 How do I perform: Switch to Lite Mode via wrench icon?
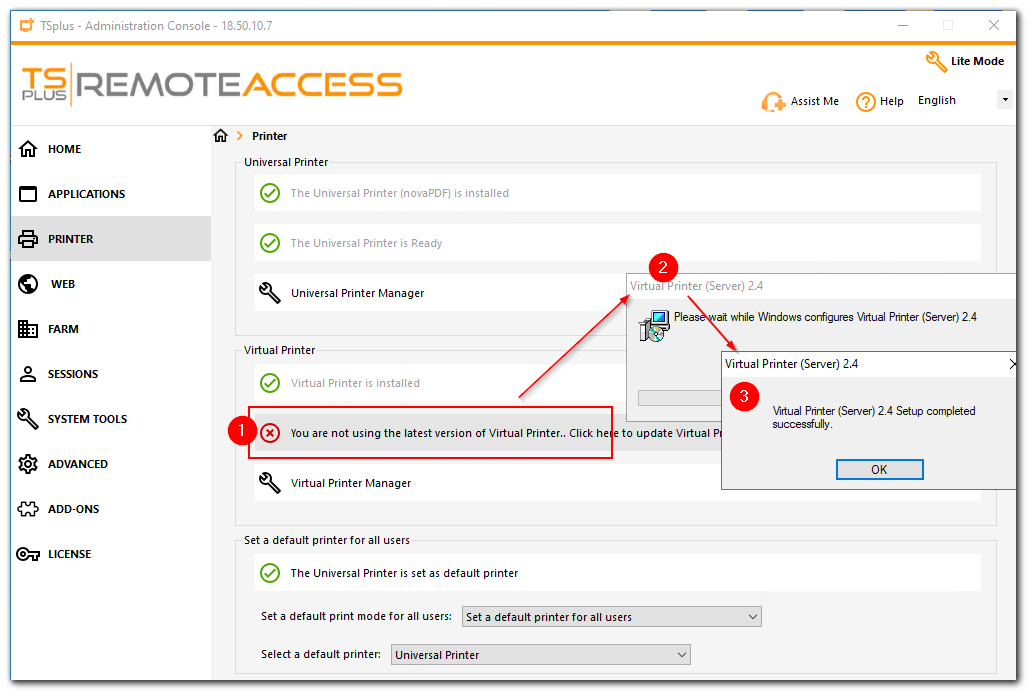pos(936,61)
